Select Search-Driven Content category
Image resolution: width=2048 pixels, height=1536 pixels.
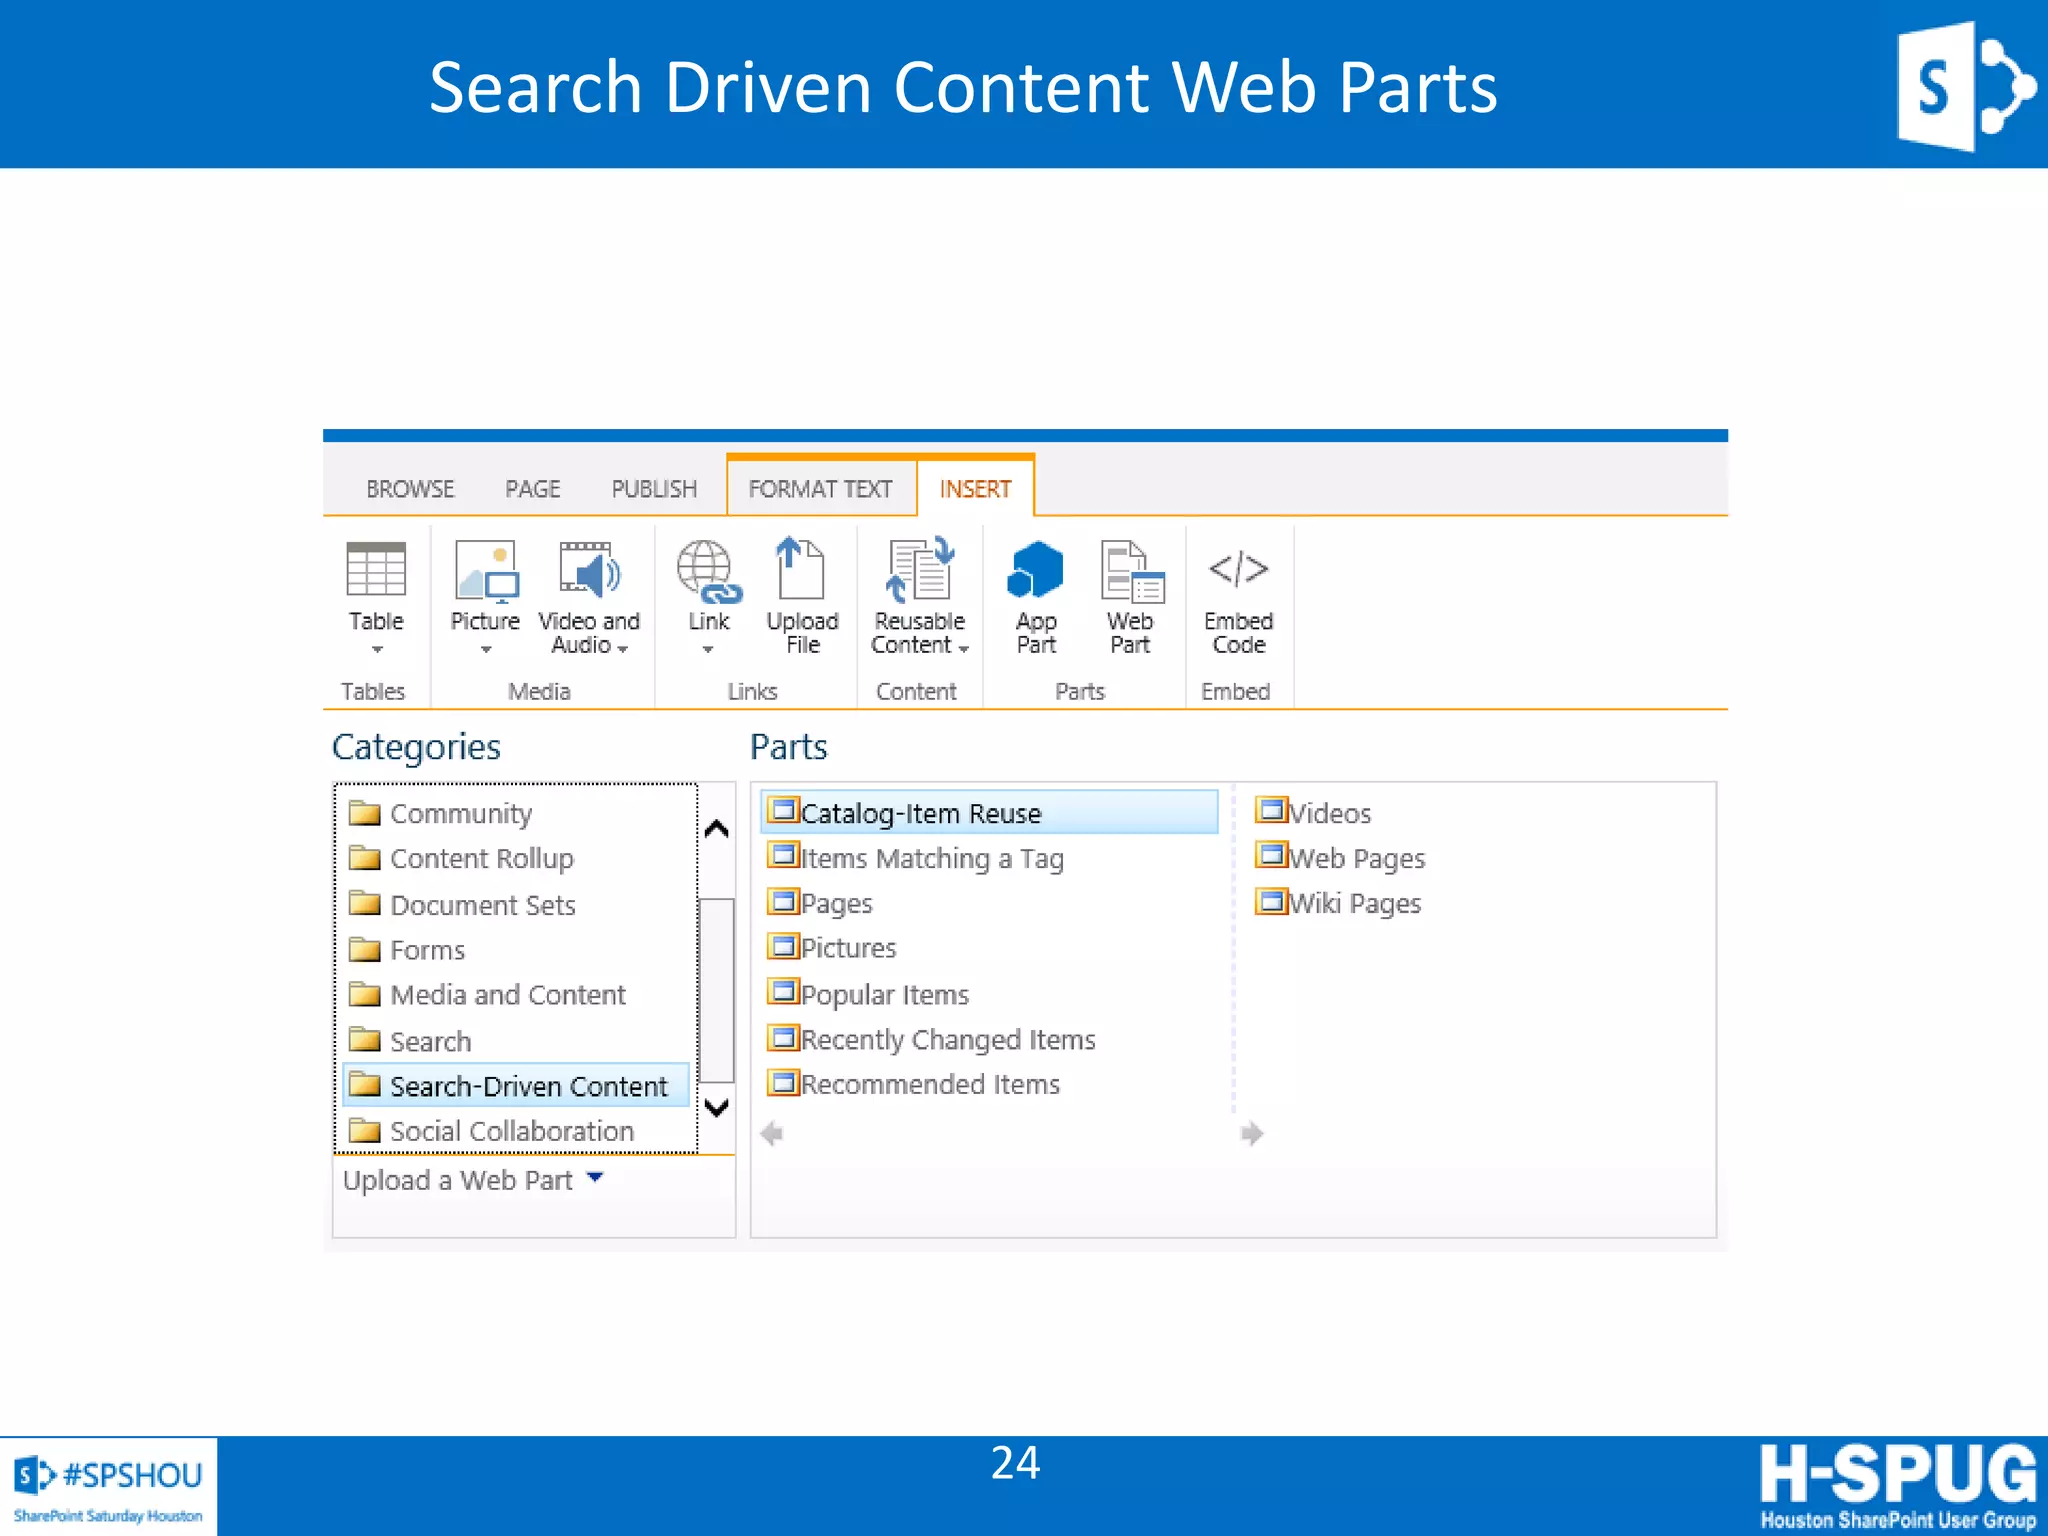(x=516, y=1085)
